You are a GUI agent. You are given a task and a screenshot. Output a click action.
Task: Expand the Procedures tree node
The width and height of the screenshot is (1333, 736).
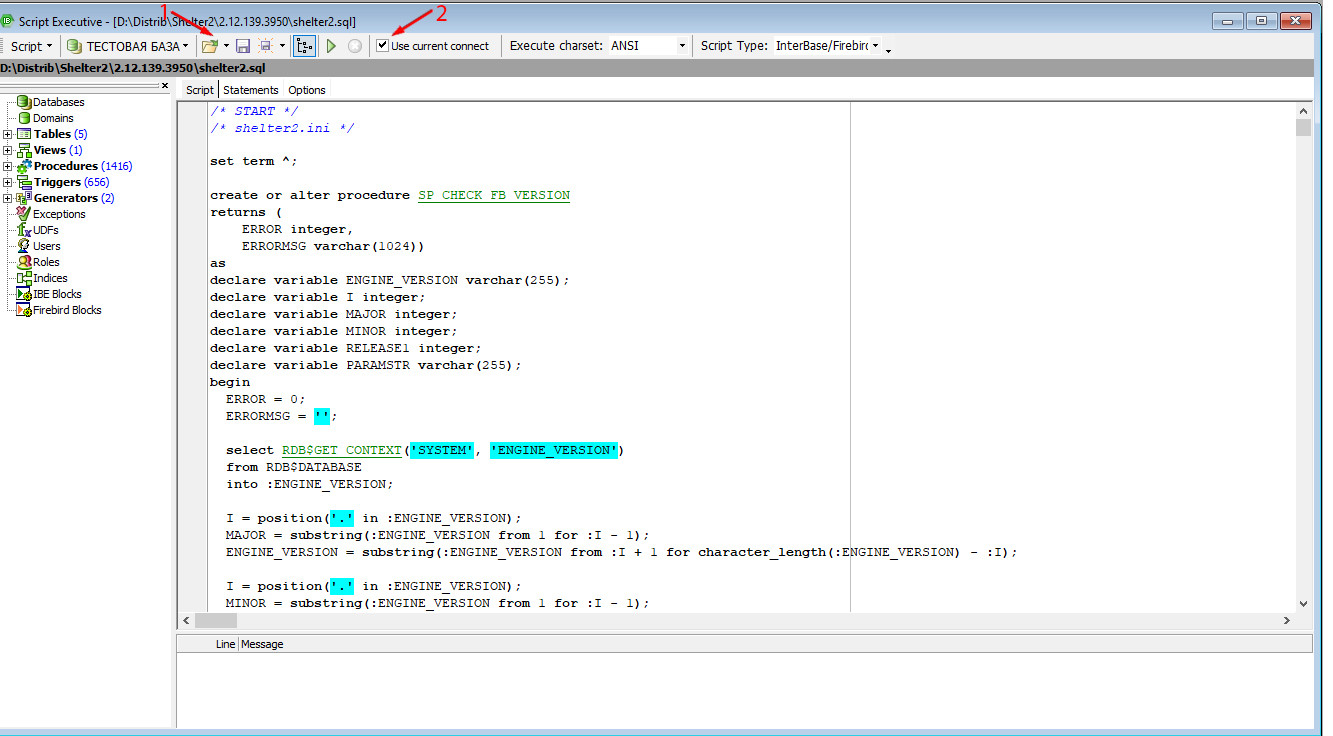coord(8,166)
